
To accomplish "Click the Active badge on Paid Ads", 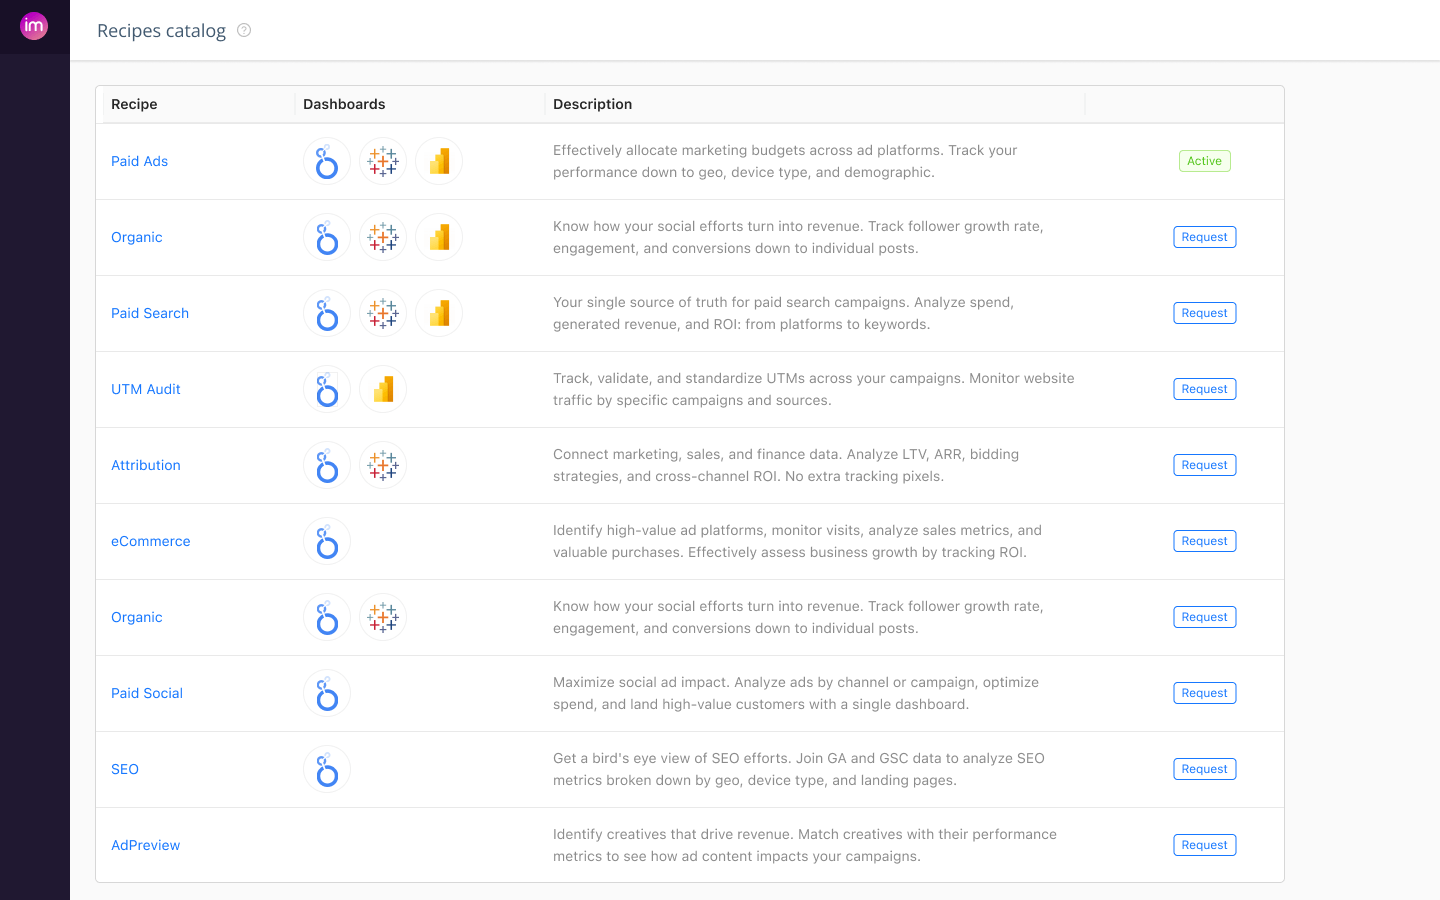I will (x=1204, y=160).
